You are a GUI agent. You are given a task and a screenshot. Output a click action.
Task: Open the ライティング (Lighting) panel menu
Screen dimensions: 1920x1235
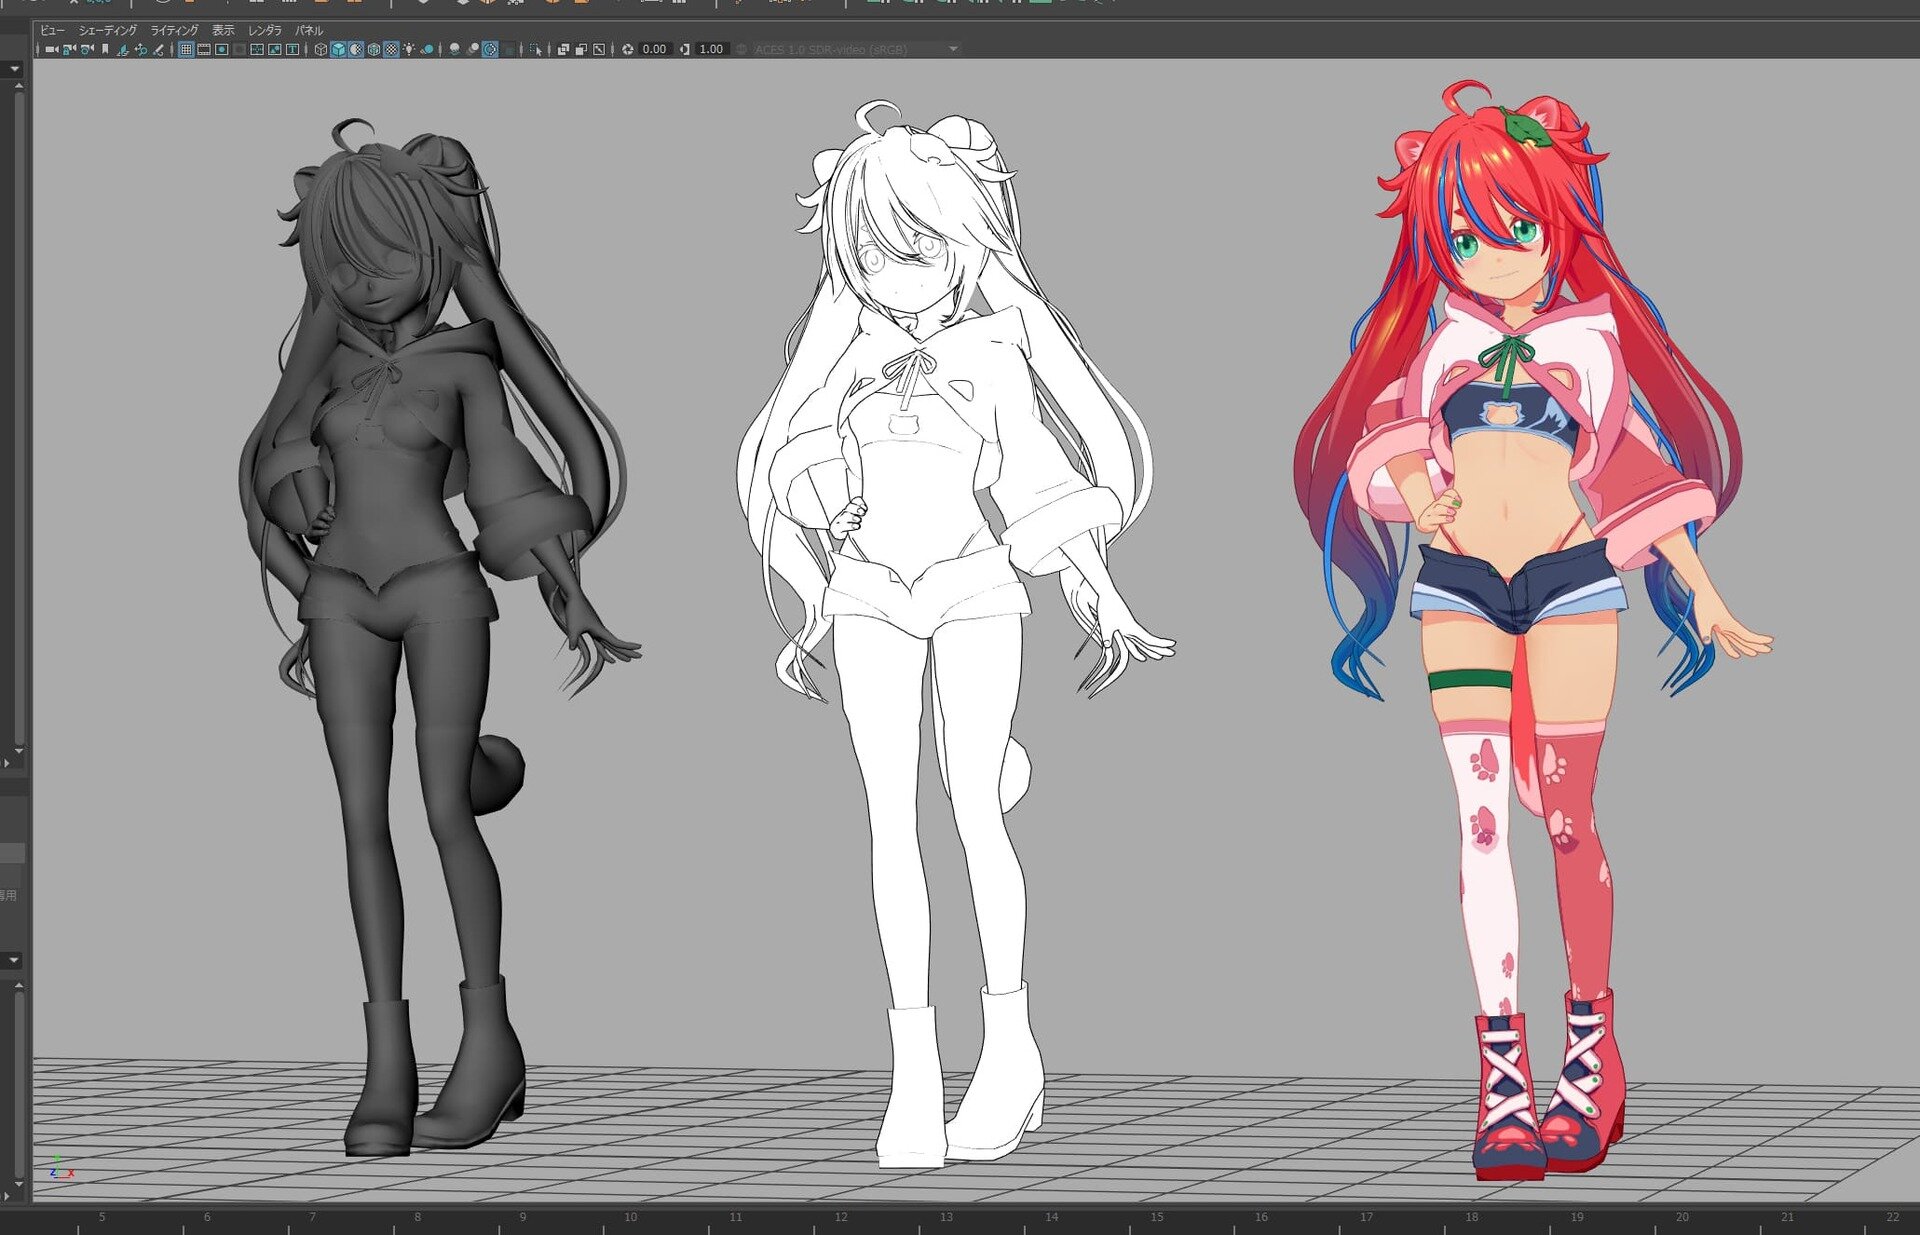point(174,30)
